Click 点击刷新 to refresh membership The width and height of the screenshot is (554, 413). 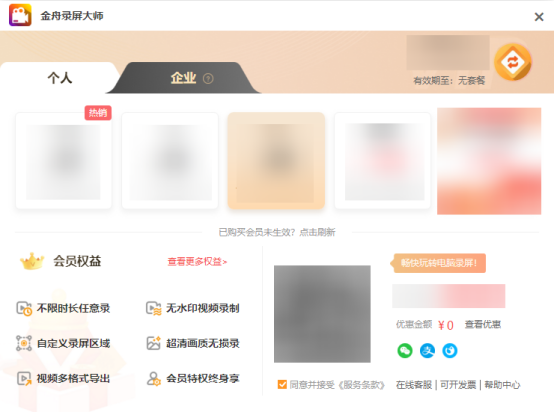tap(317, 232)
